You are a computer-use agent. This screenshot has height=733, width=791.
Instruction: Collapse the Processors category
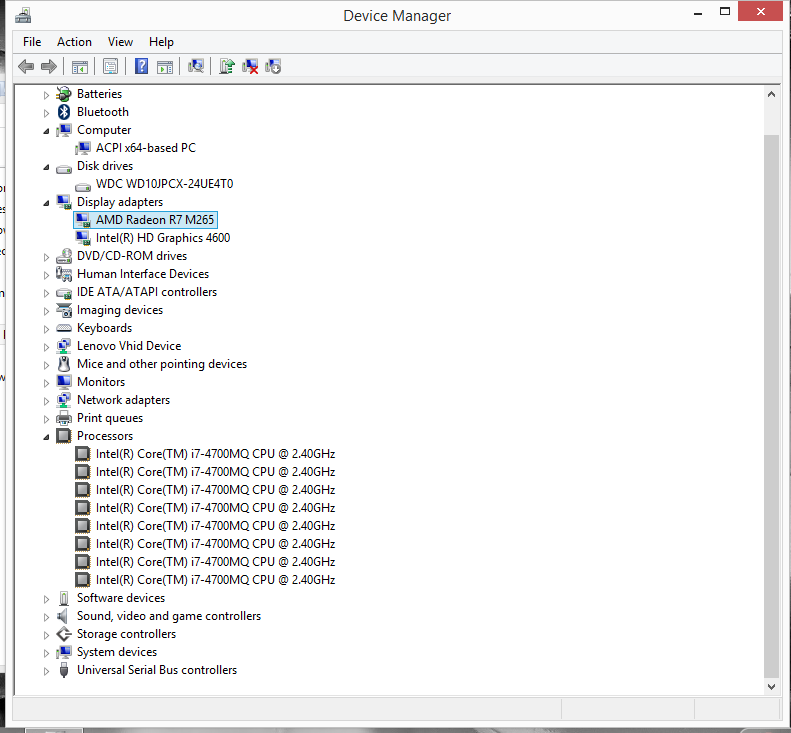click(x=46, y=437)
